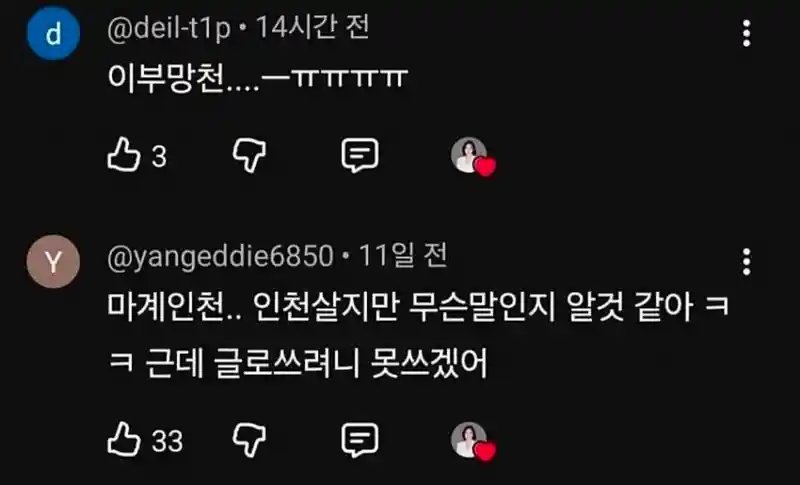
Task: Open the '14시간 전' timestamp link
Action: [x=312, y=28]
